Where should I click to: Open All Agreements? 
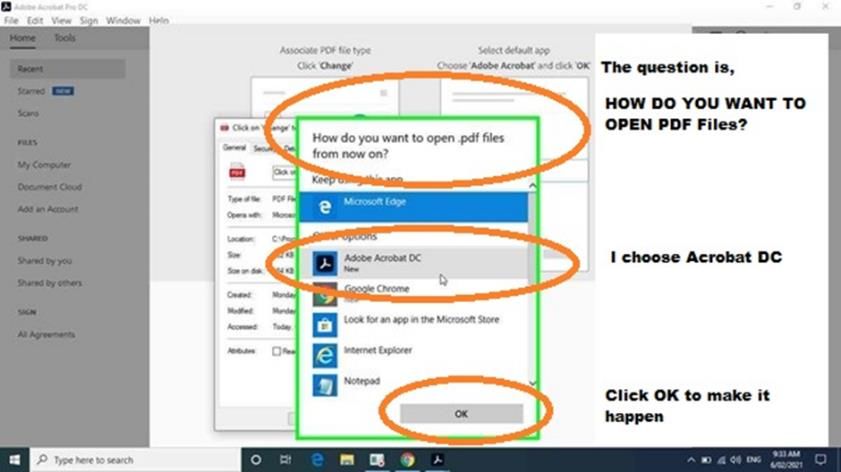(46, 334)
